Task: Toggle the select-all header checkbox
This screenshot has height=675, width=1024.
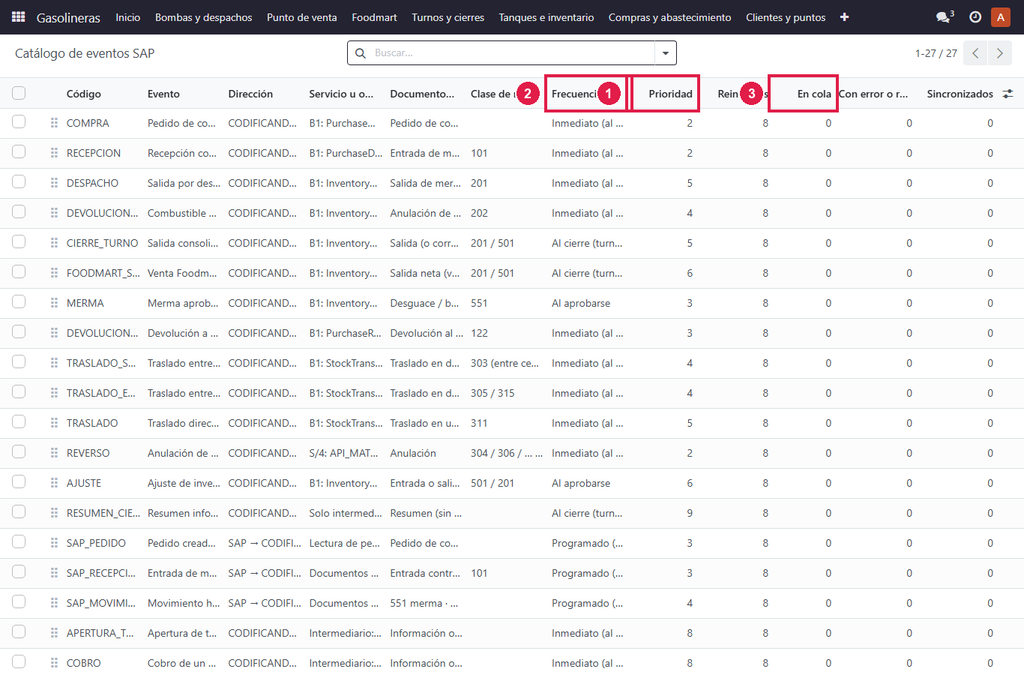Action: (19, 93)
